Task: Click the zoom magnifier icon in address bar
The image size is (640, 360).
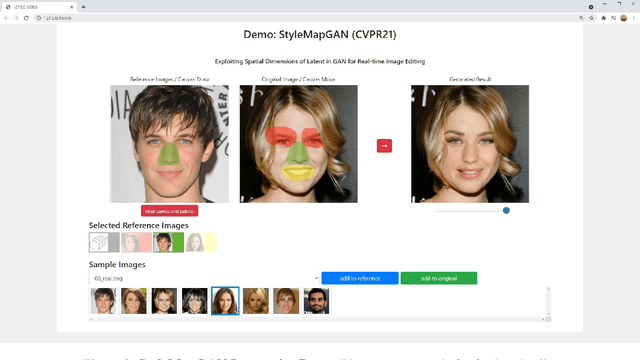Action: (x=581, y=18)
